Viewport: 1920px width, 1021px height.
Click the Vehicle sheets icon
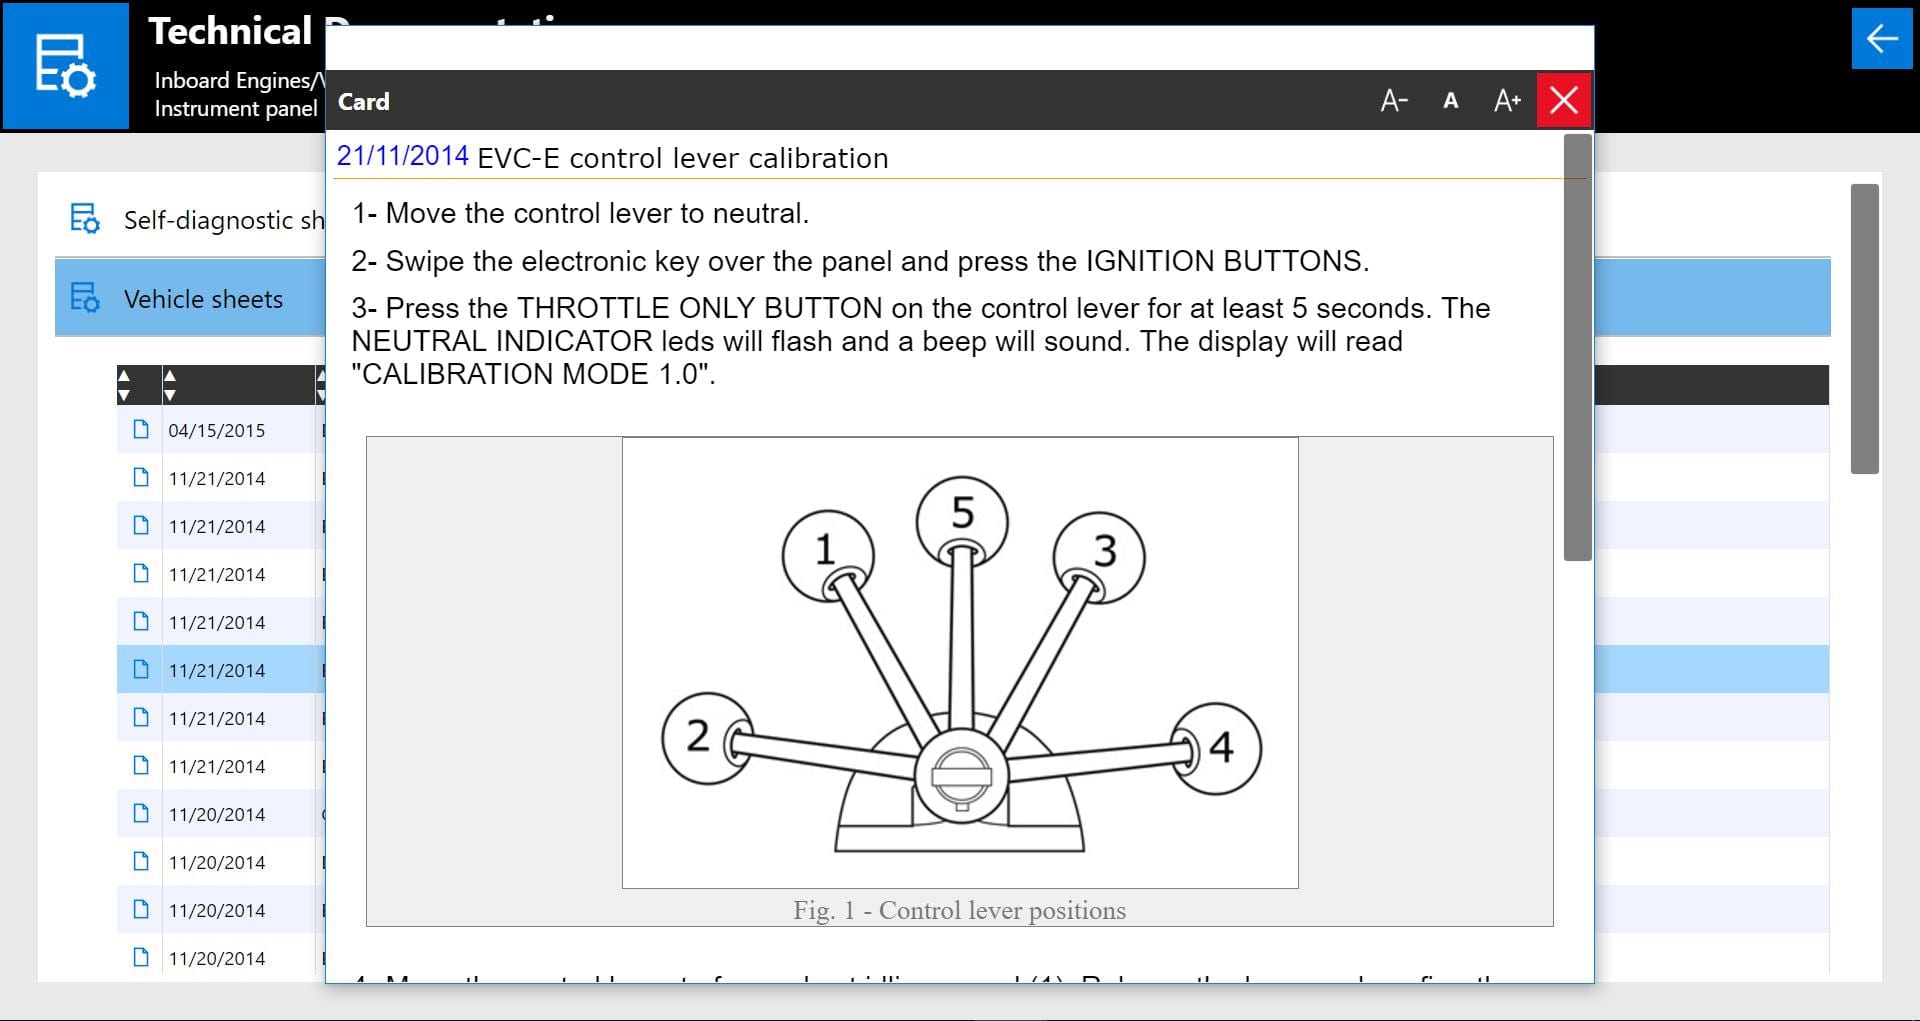85,298
